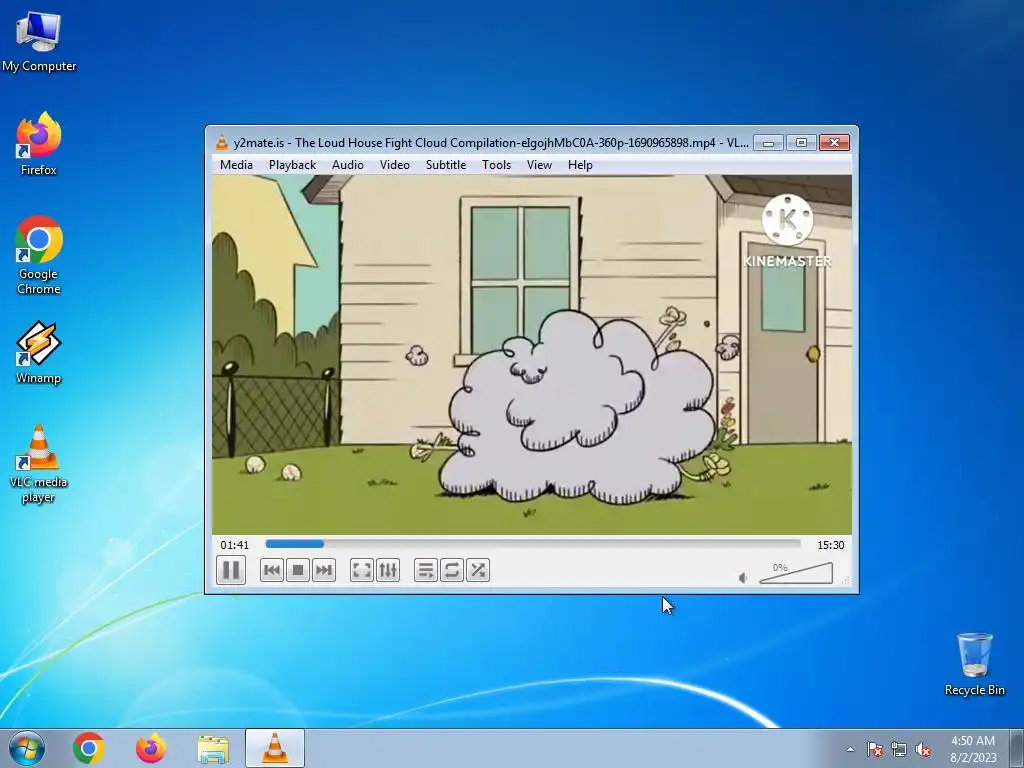Image resolution: width=1024 pixels, height=768 pixels.
Task: Select Google Chrome desktop shortcut
Action: click(39, 255)
